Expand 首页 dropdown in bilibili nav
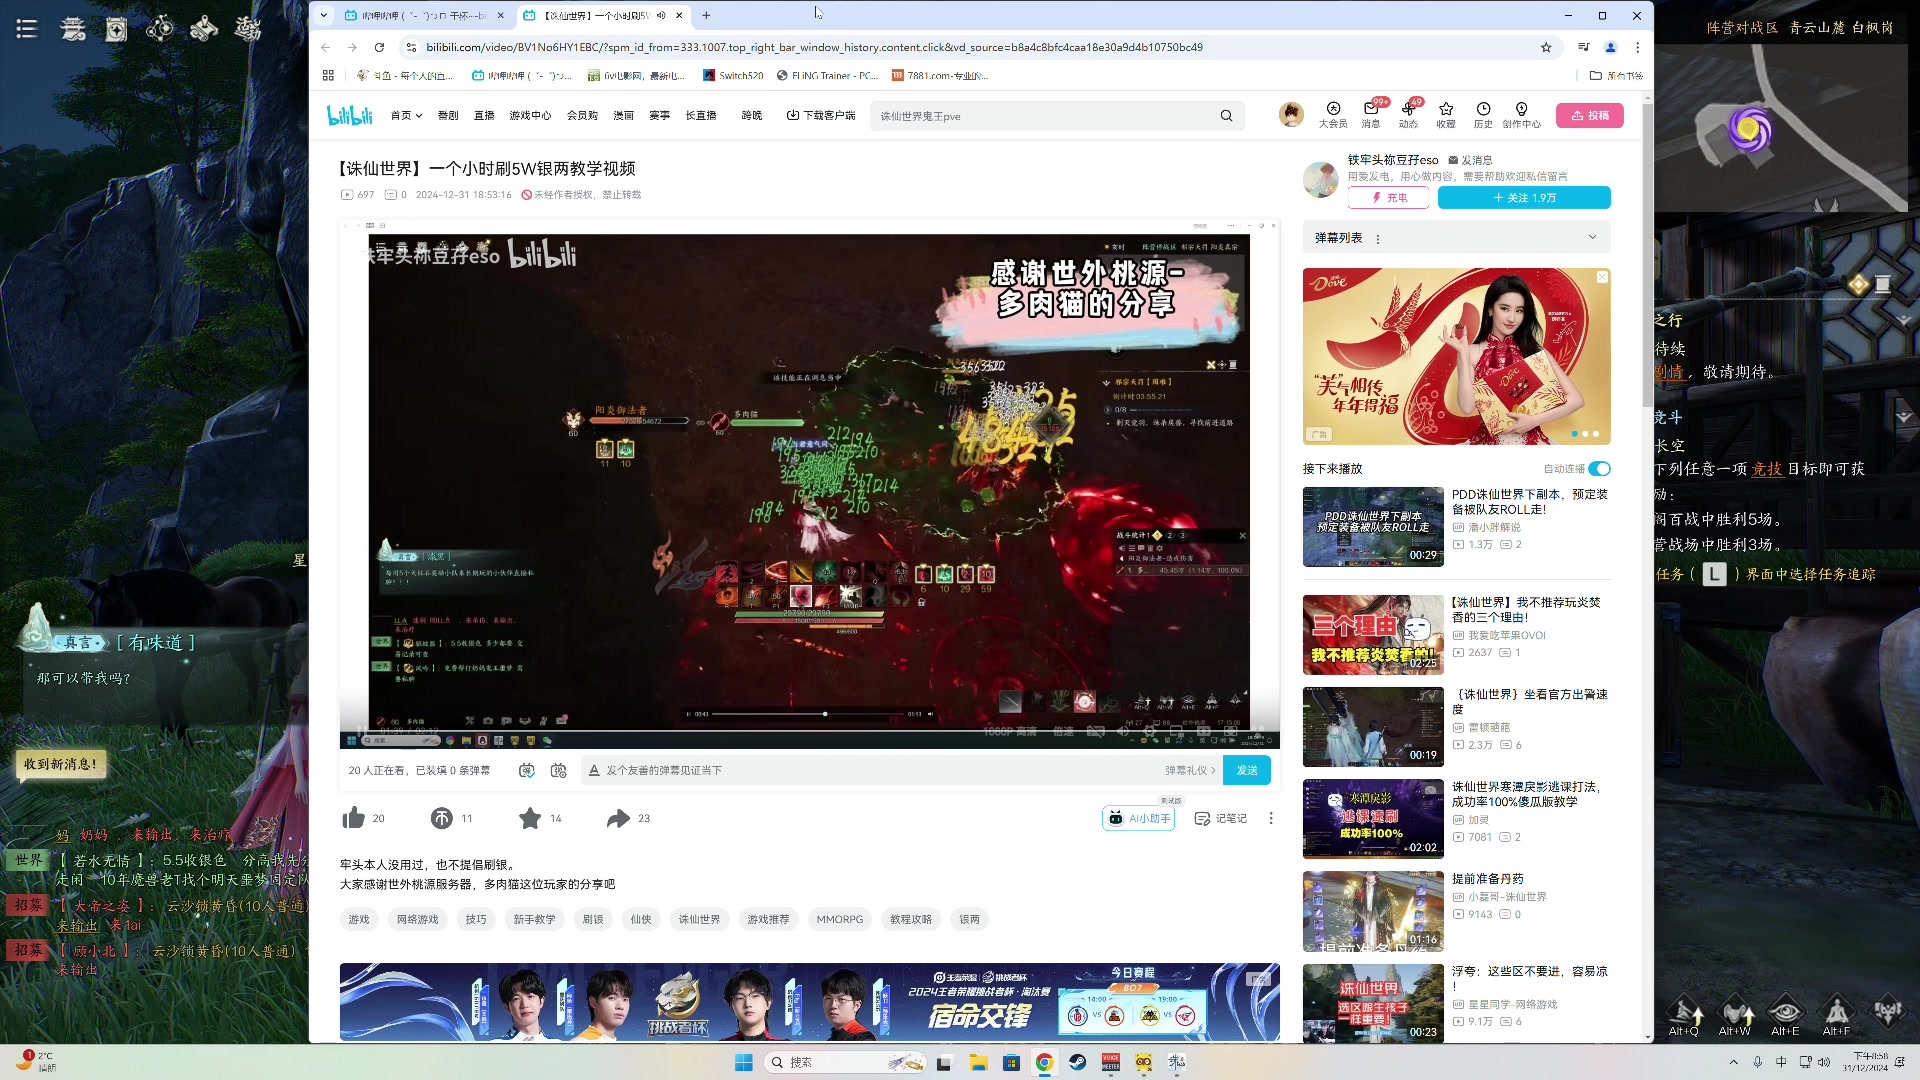This screenshot has height=1080, width=1920. click(x=406, y=115)
